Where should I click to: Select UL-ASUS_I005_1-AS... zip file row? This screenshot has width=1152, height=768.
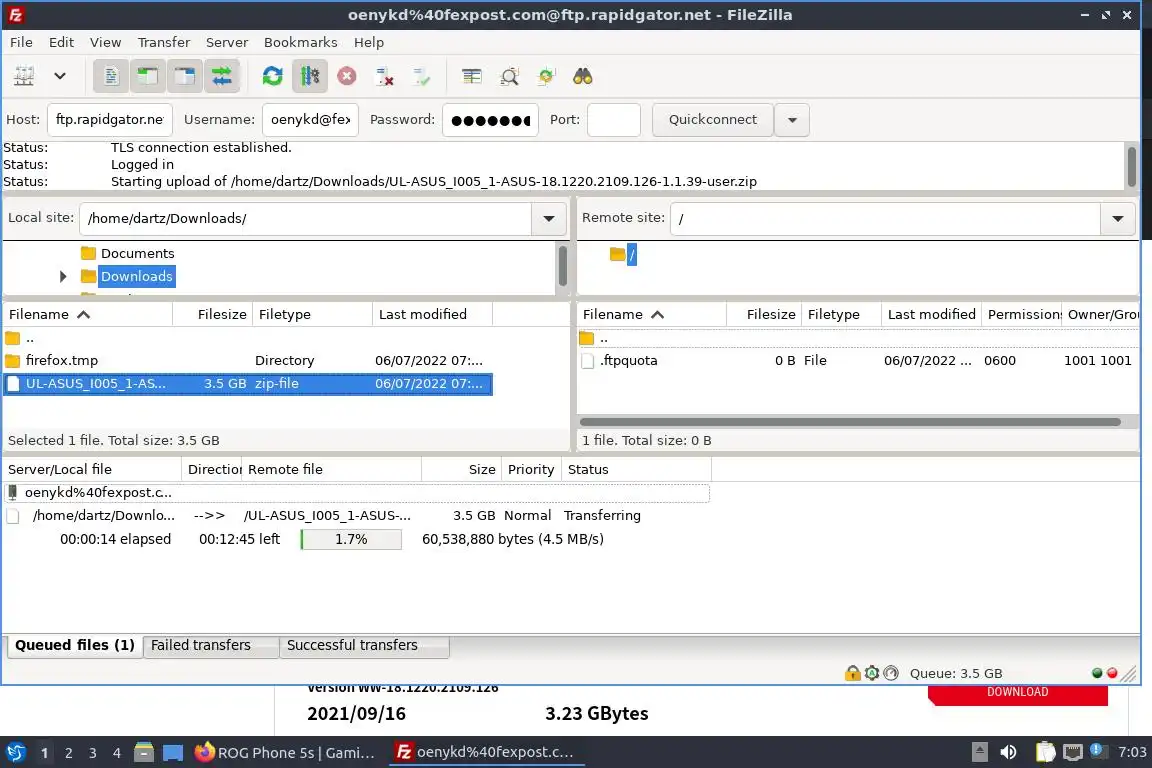coord(248,384)
